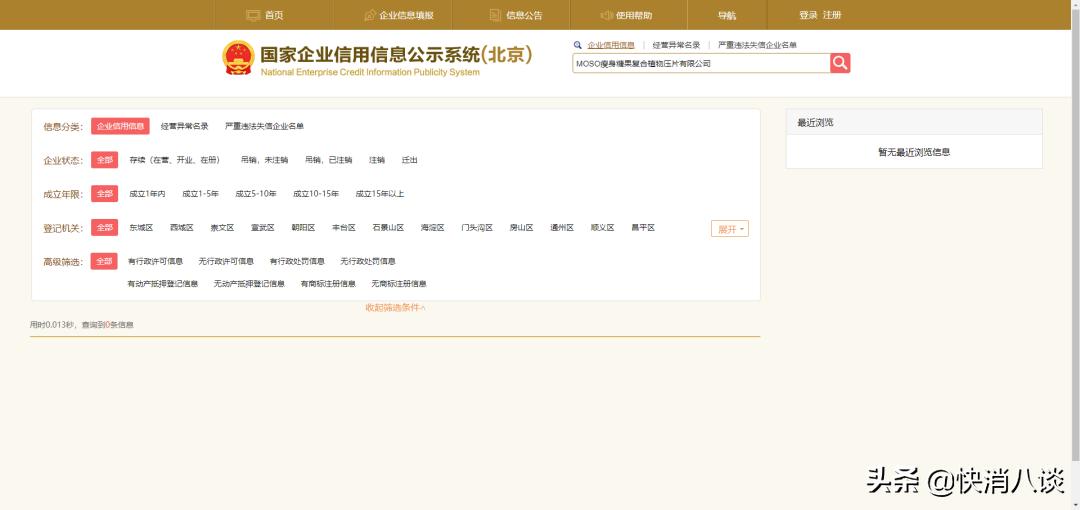Click the 使用帮助 speaker icon

tap(607, 15)
